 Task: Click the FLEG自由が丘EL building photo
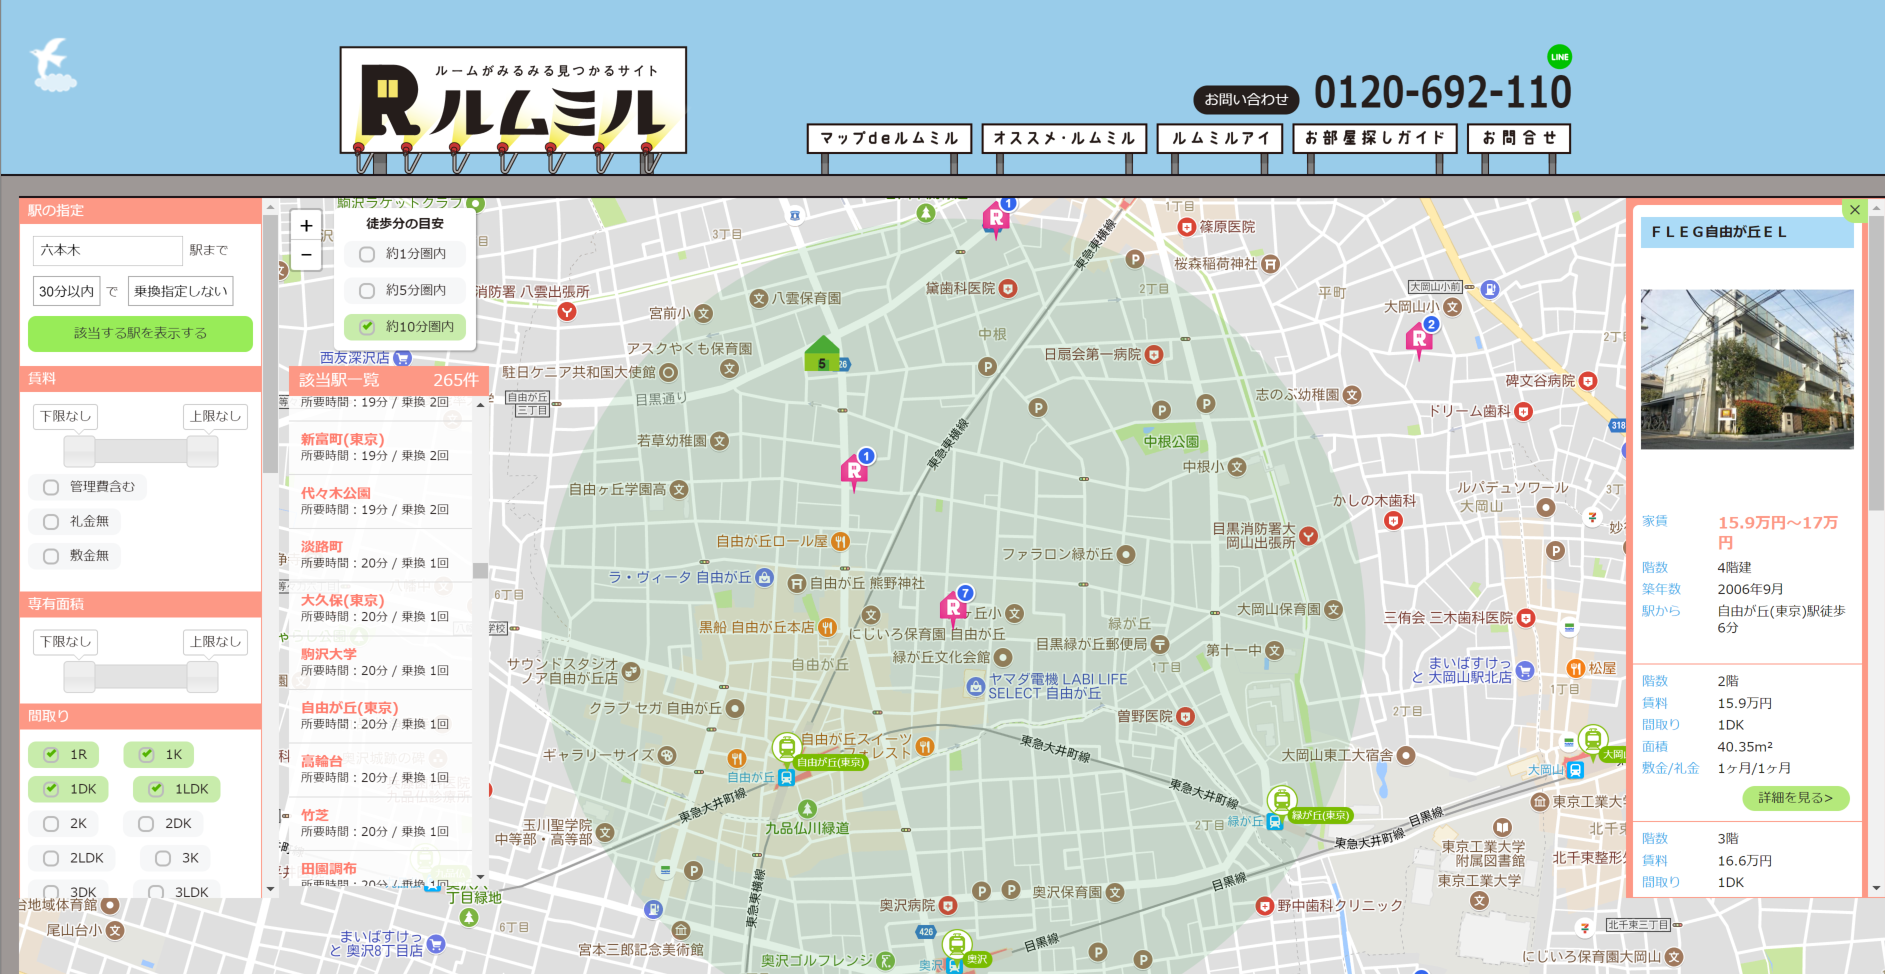tap(1747, 369)
